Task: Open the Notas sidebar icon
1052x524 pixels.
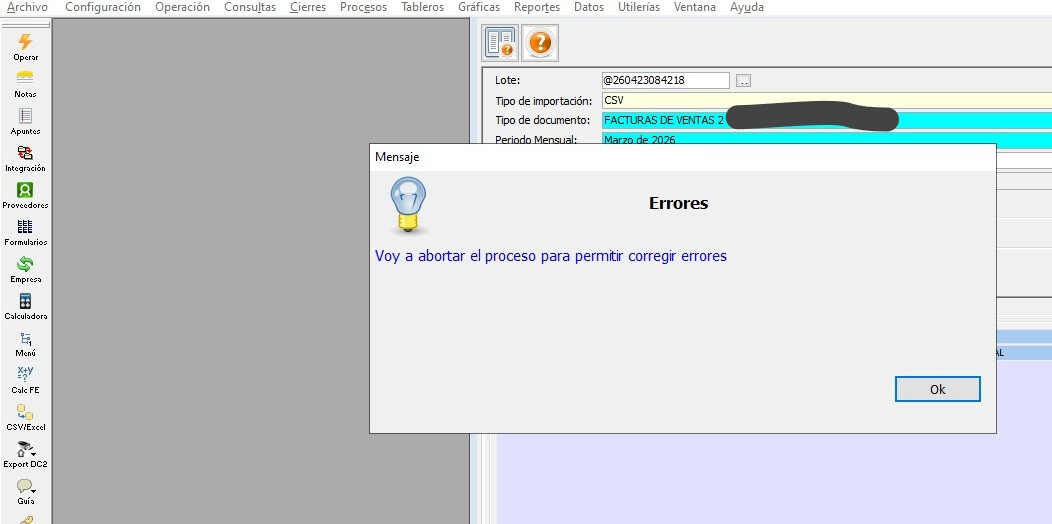Action: [26, 80]
